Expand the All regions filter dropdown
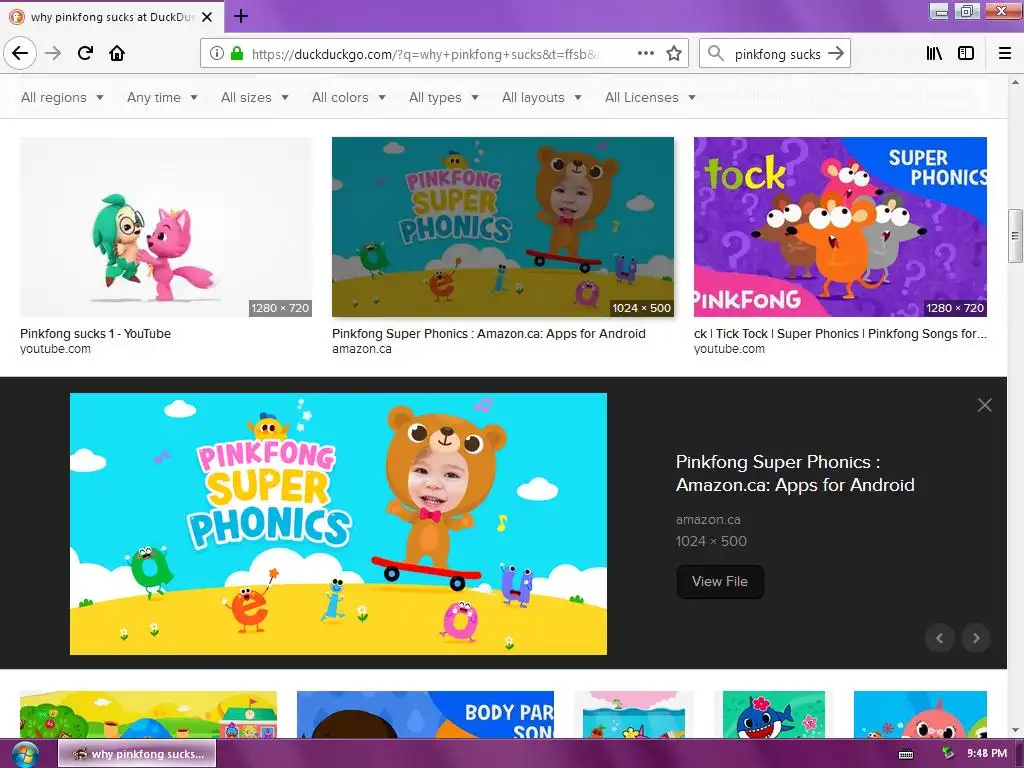The height and width of the screenshot is (768, 1024). coord(62,97)
